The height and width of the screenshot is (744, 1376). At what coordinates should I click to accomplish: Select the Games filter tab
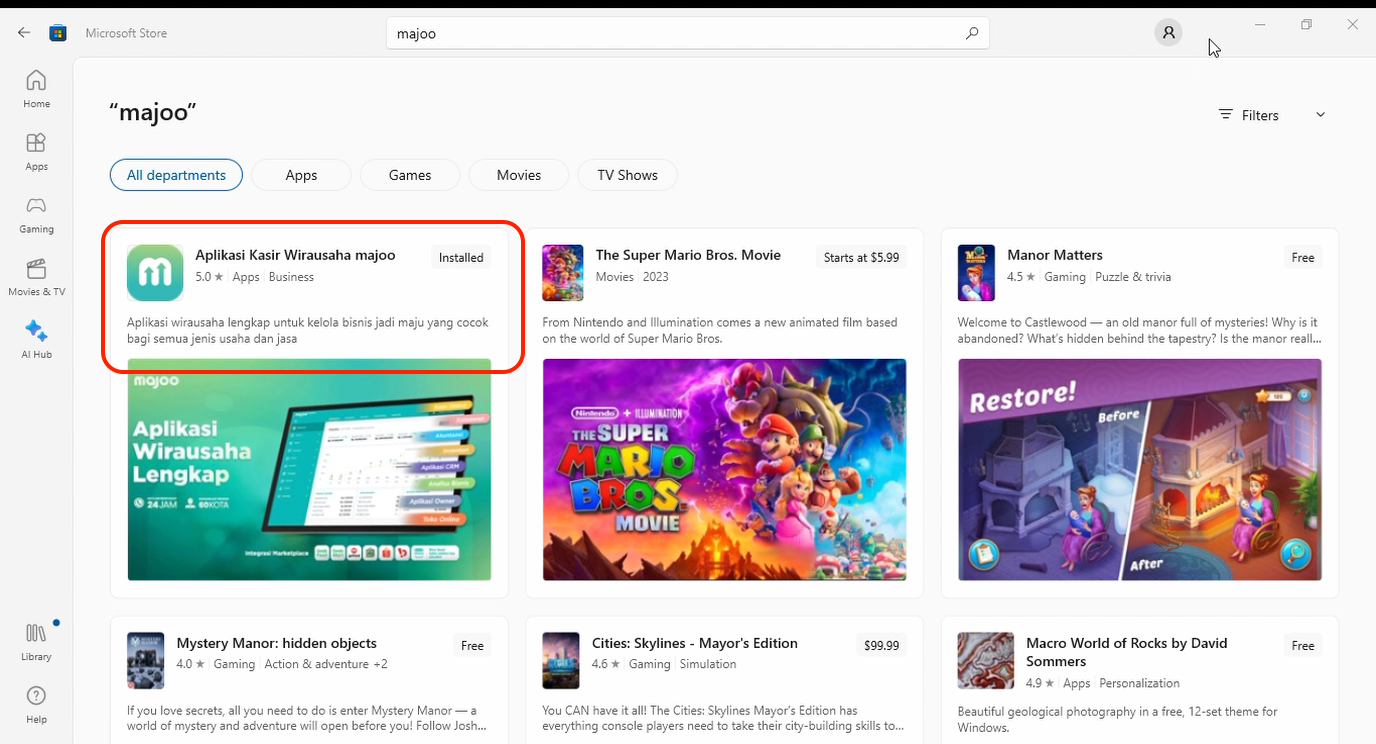[x=410, y=175]
